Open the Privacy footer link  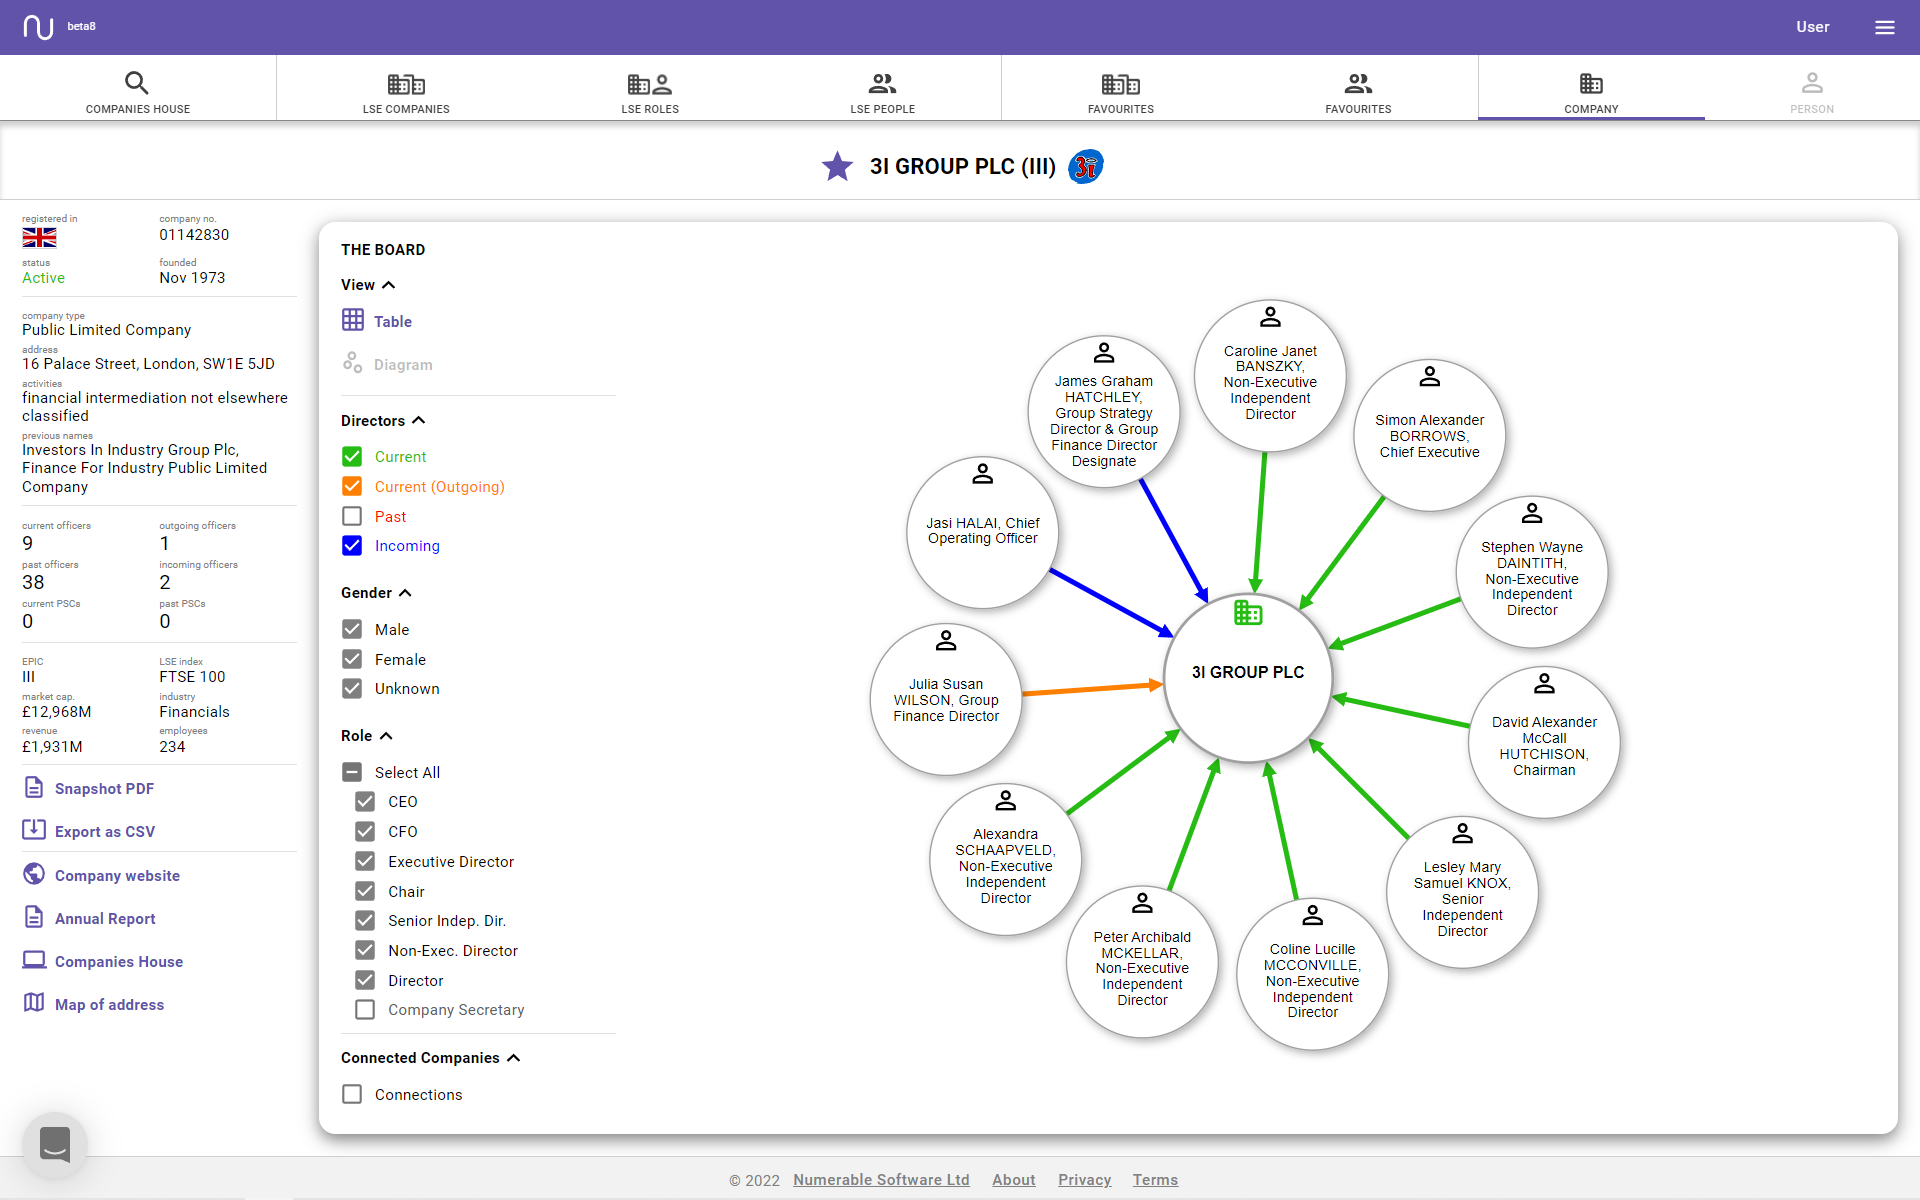click(1085, 1180)
